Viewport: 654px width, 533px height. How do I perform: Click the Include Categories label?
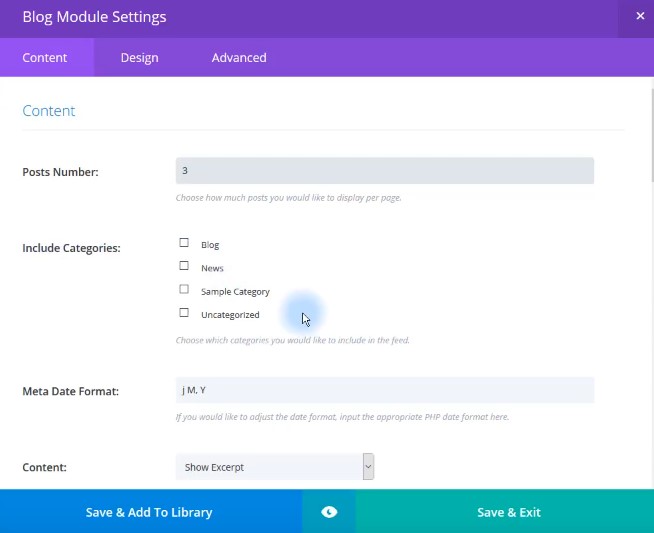point(71,248)
